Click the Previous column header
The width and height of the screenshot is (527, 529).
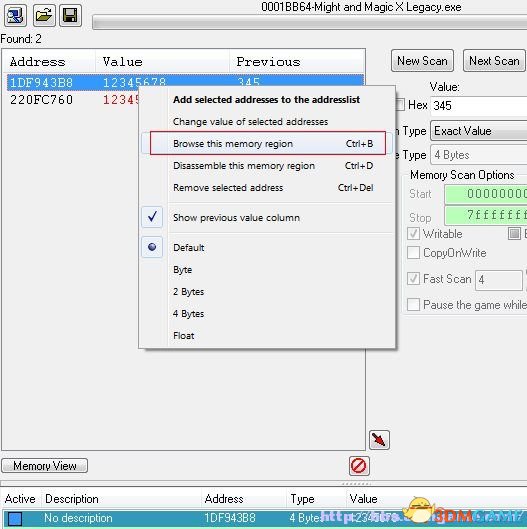[297, 62]
